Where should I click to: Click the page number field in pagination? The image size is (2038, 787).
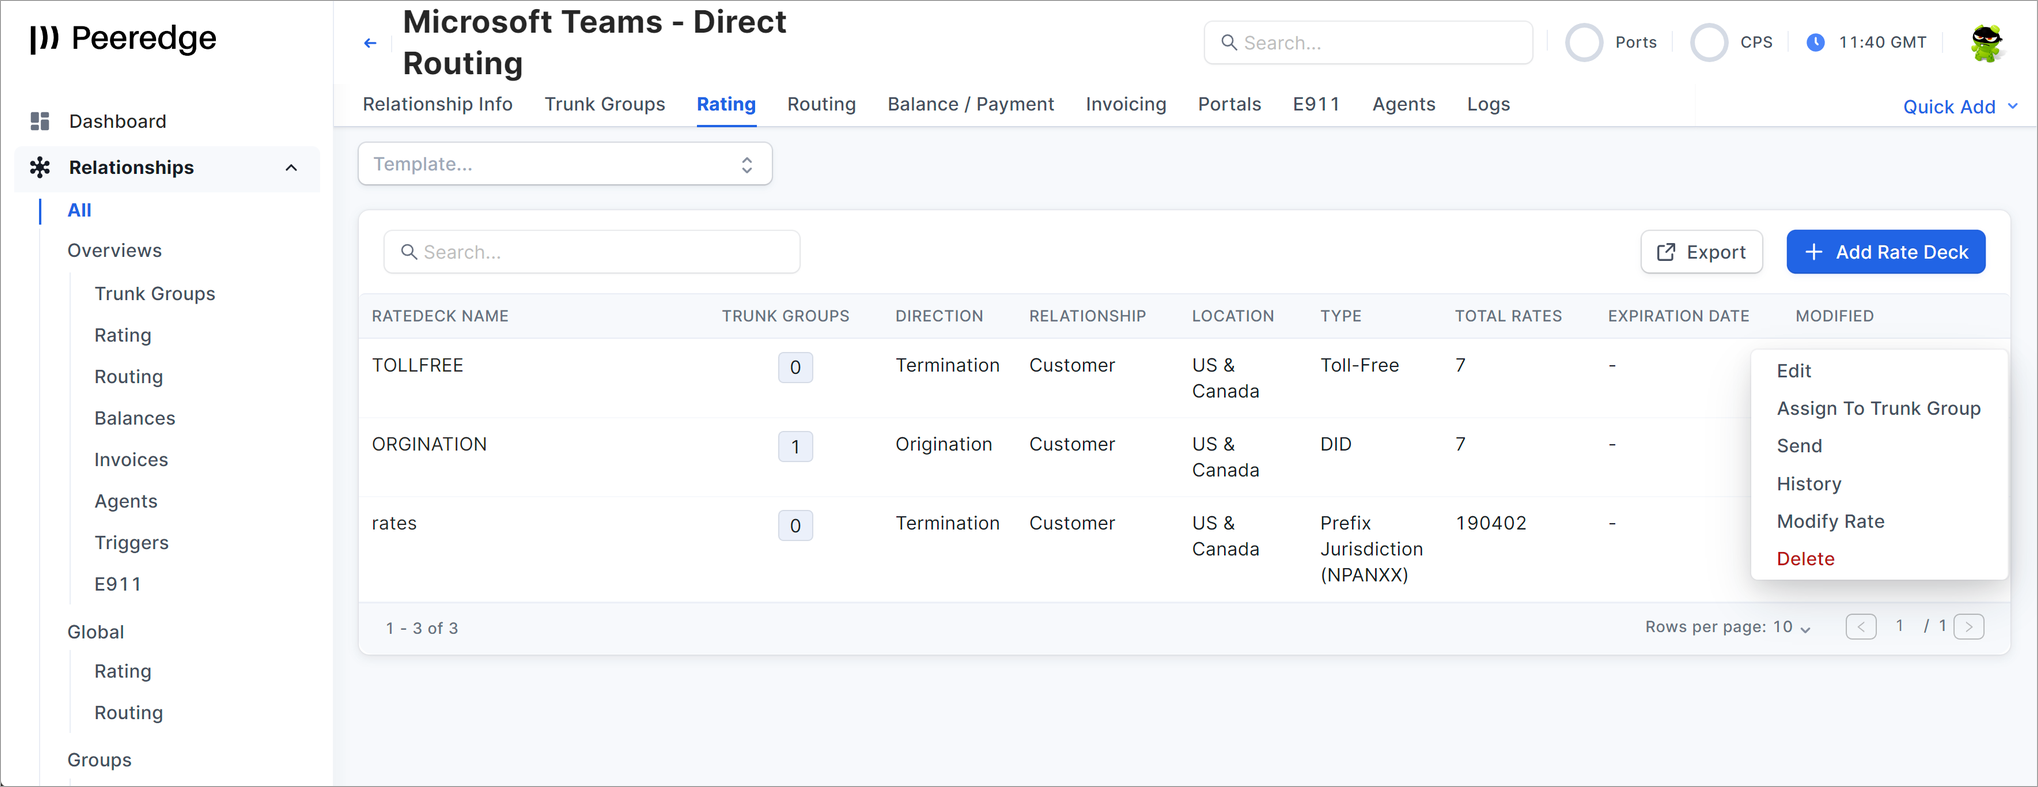tap(1899, 626)
